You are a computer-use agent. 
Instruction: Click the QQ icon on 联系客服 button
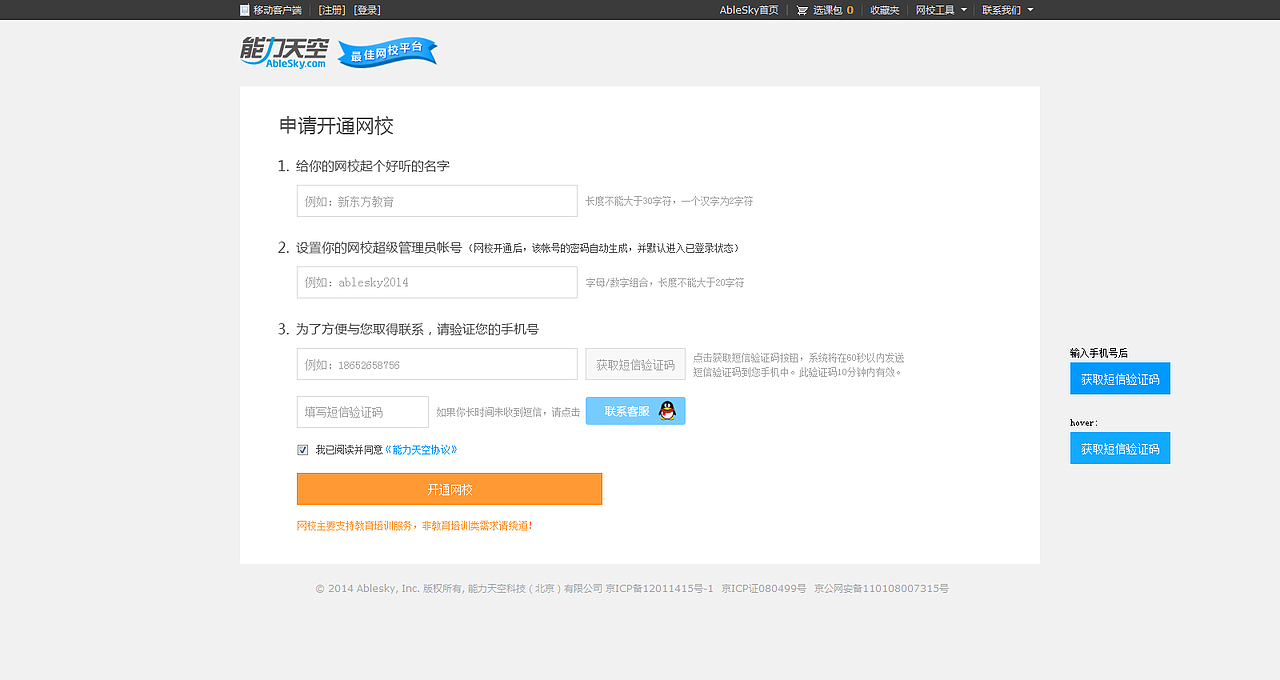[665, 410]
